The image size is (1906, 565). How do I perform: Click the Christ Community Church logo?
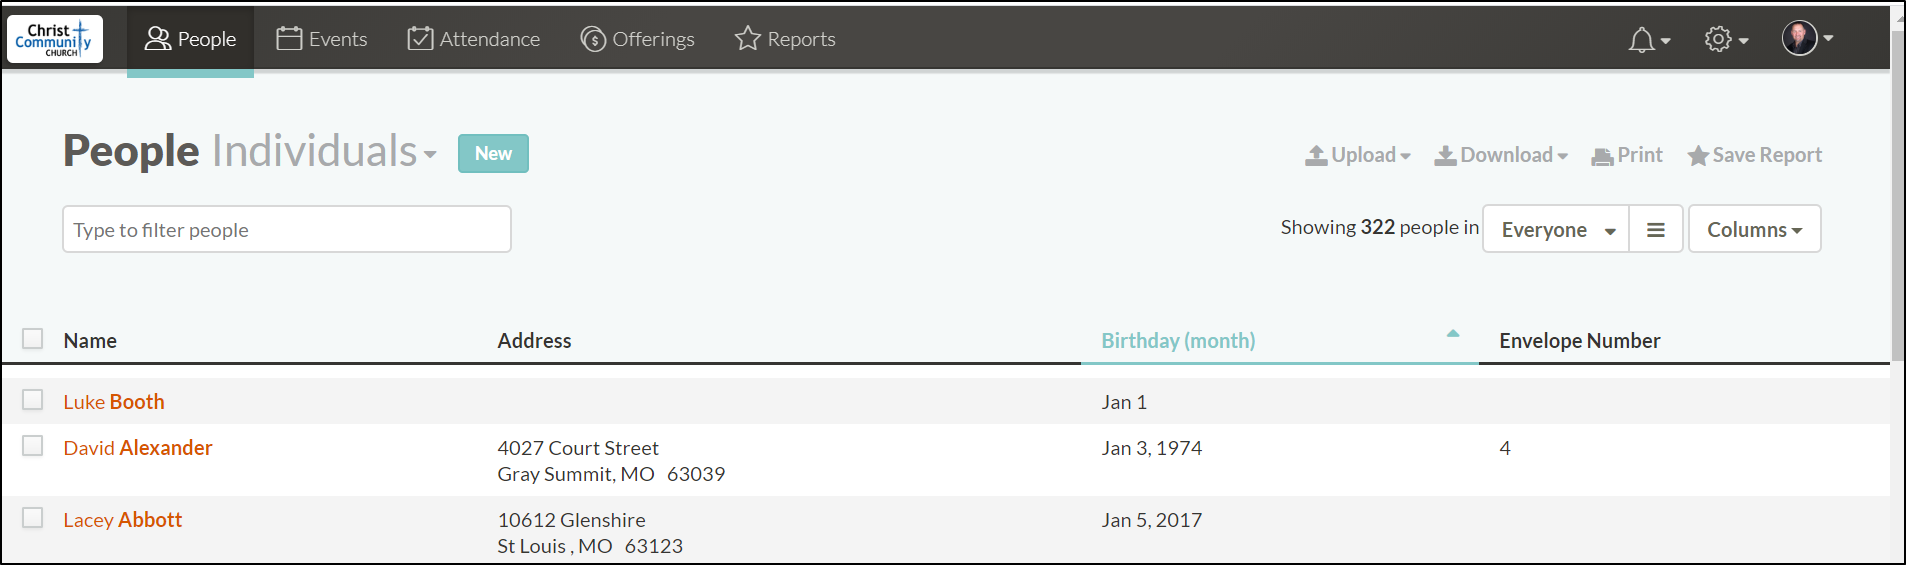pos(55,39)
